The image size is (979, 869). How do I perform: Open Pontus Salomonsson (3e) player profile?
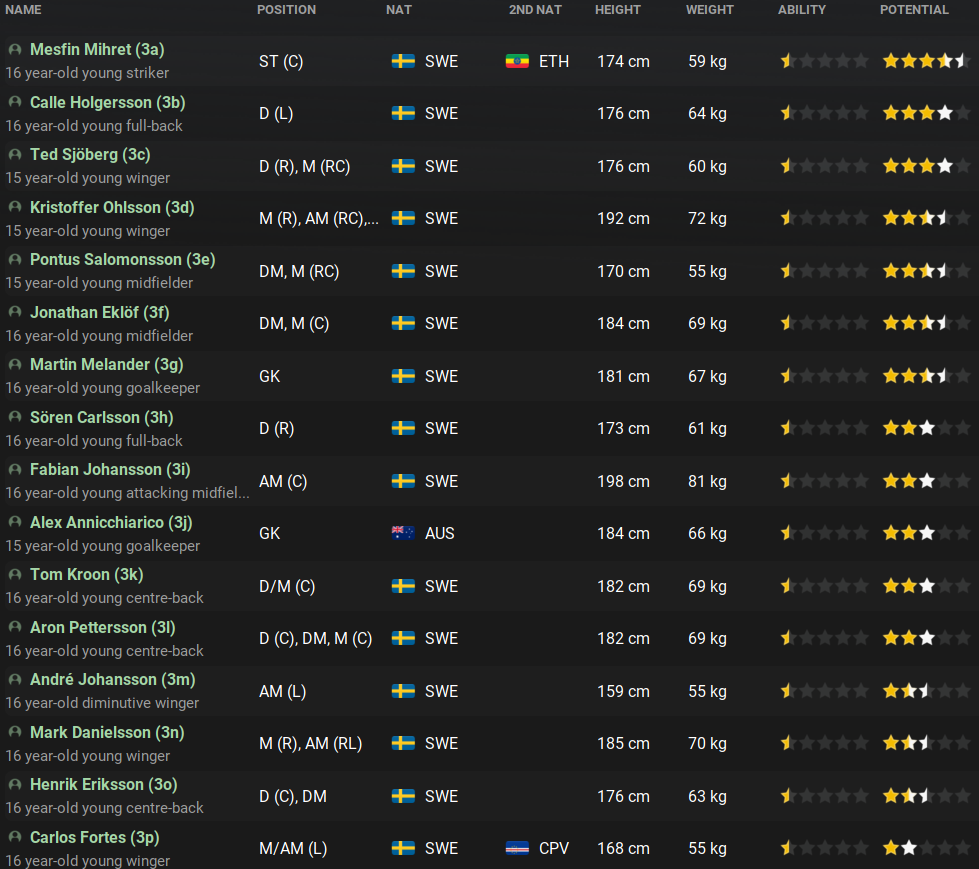click(x=122, y=259)
